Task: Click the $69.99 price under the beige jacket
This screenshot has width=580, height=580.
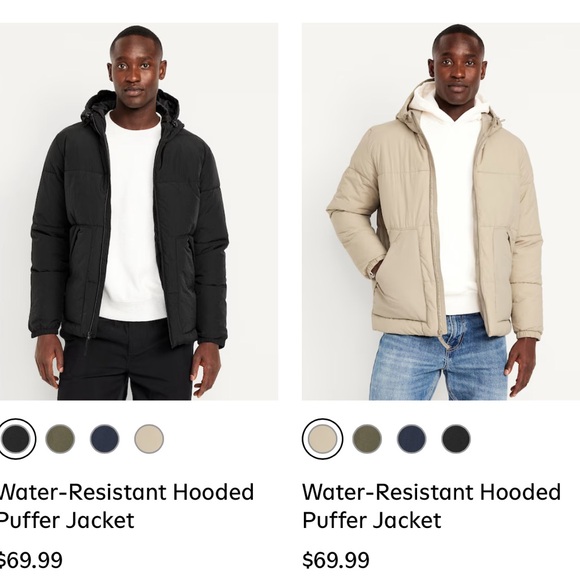Action: click(336, 560)
